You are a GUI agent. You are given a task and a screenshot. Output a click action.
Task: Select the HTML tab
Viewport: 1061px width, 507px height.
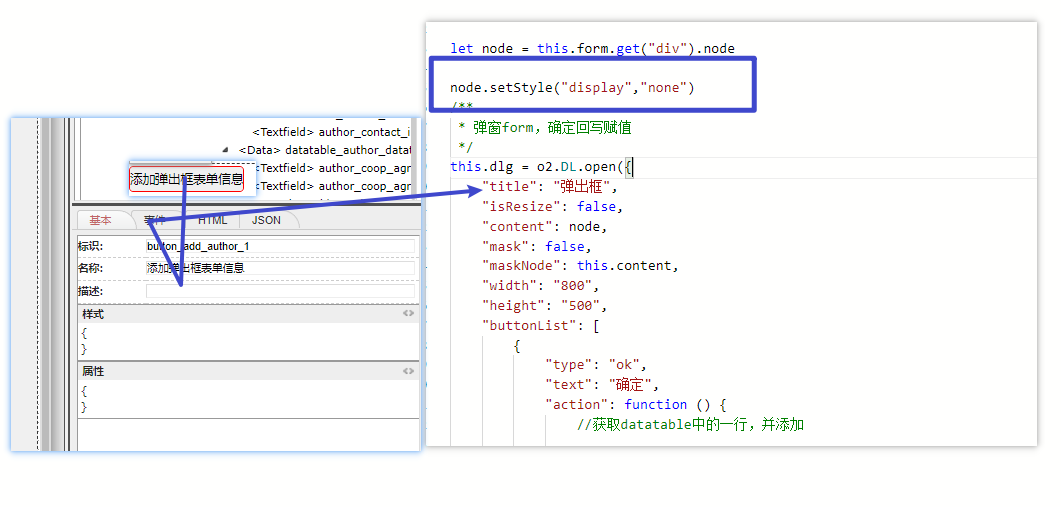coord(212,220)
